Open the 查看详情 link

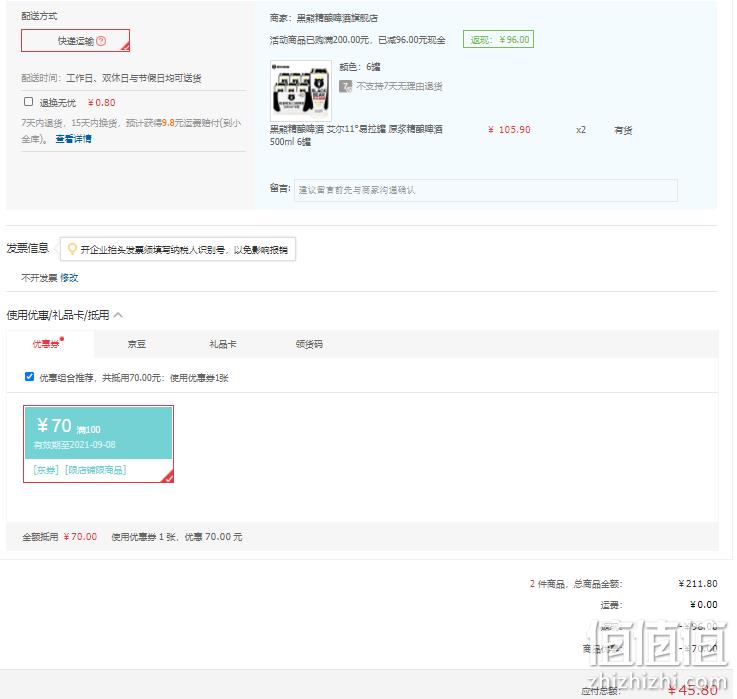point(73,139)
